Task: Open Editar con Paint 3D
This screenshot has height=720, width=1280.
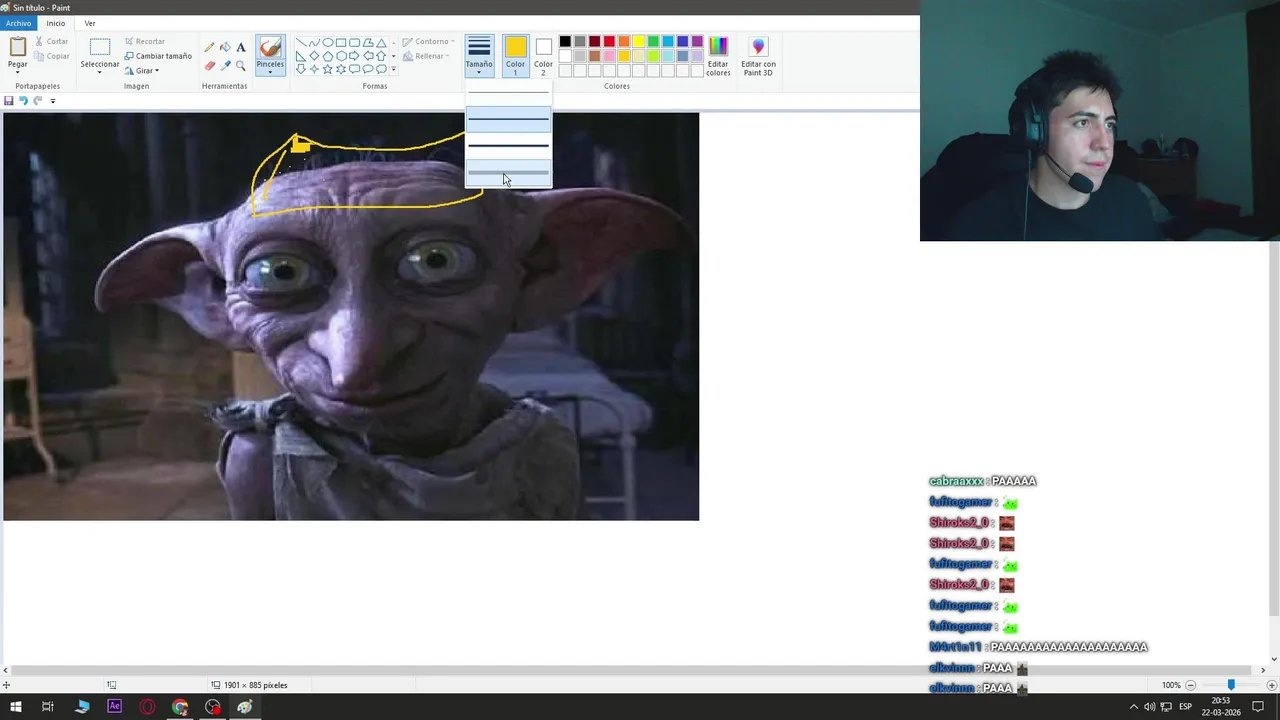Action: click(x=758, y=56)
